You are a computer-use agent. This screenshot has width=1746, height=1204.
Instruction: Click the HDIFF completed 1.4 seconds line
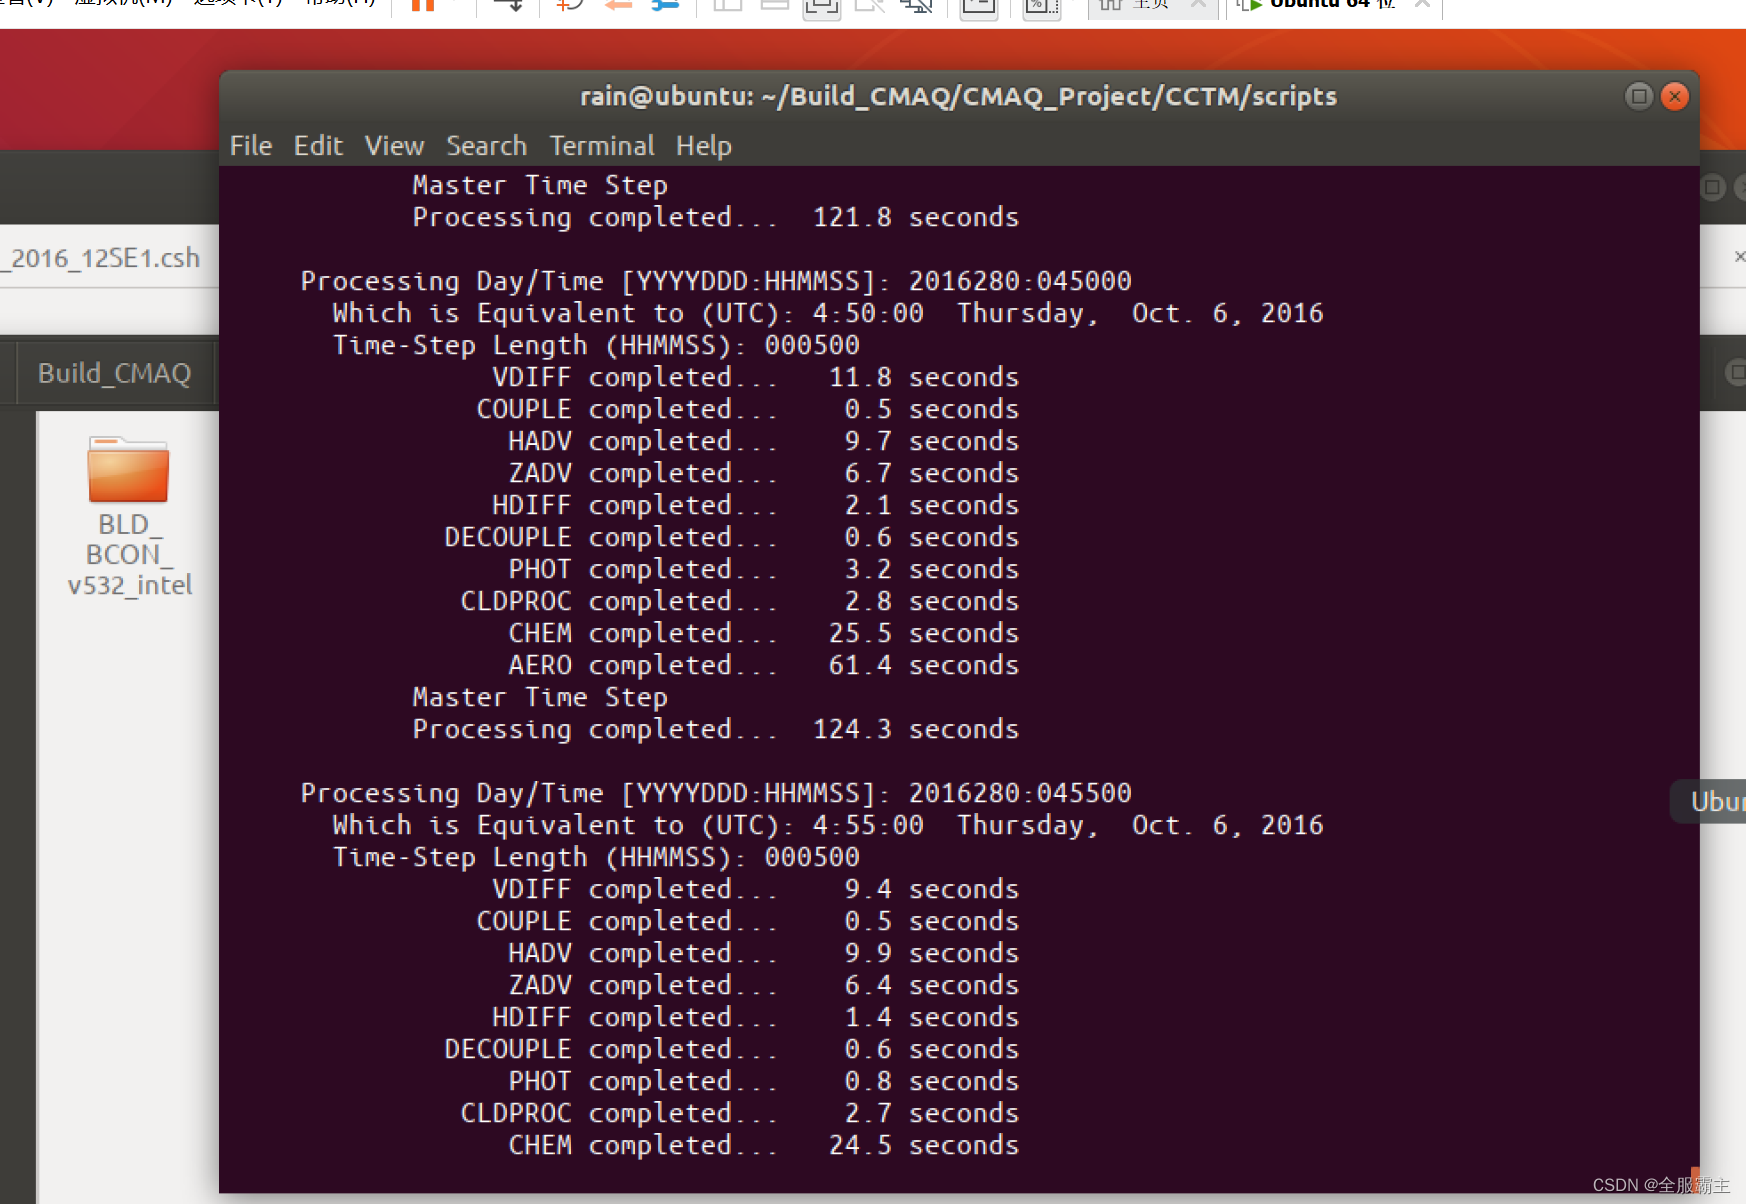756,1017
